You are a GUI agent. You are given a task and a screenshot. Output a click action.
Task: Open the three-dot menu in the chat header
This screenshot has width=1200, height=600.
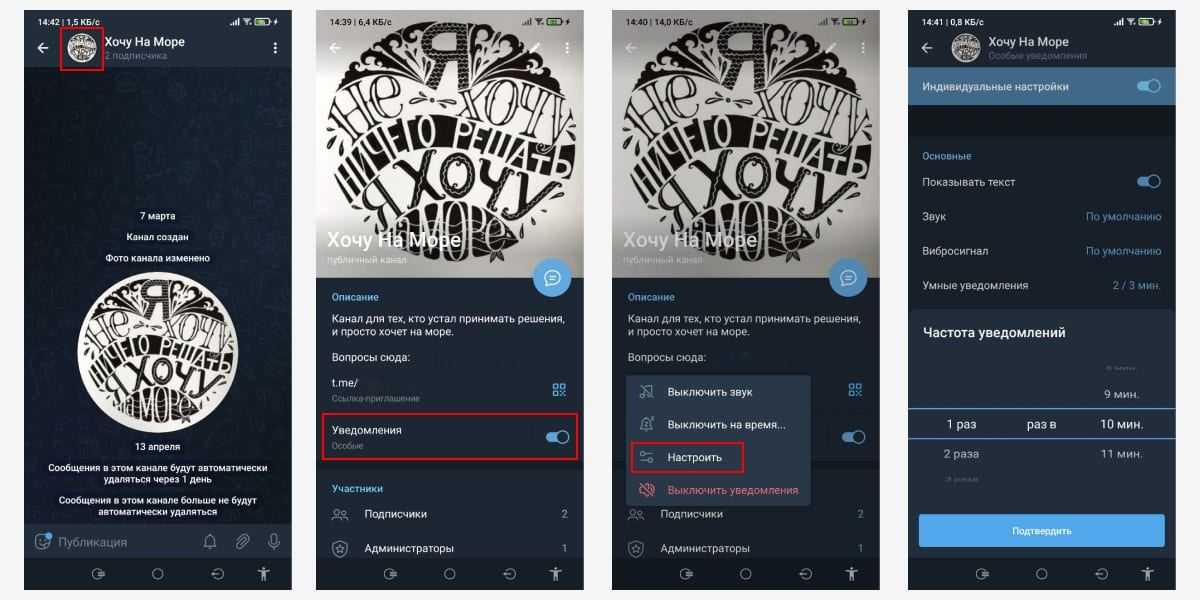[275, 48]
